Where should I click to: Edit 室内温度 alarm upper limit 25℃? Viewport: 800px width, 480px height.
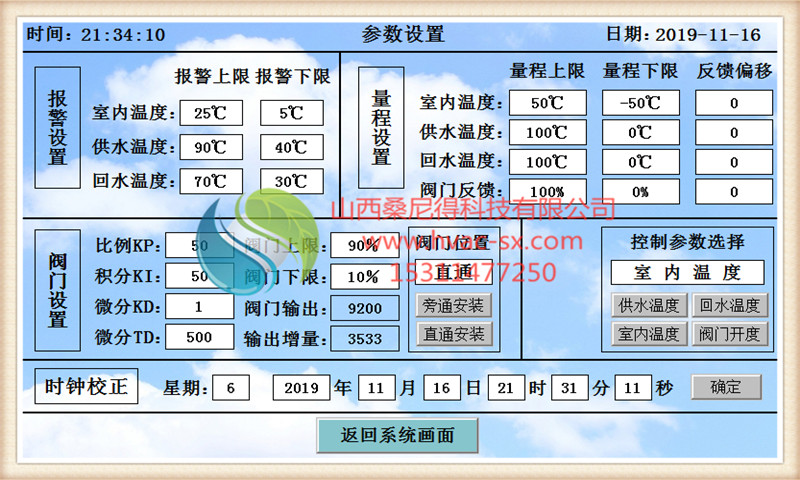pos(211,113)
